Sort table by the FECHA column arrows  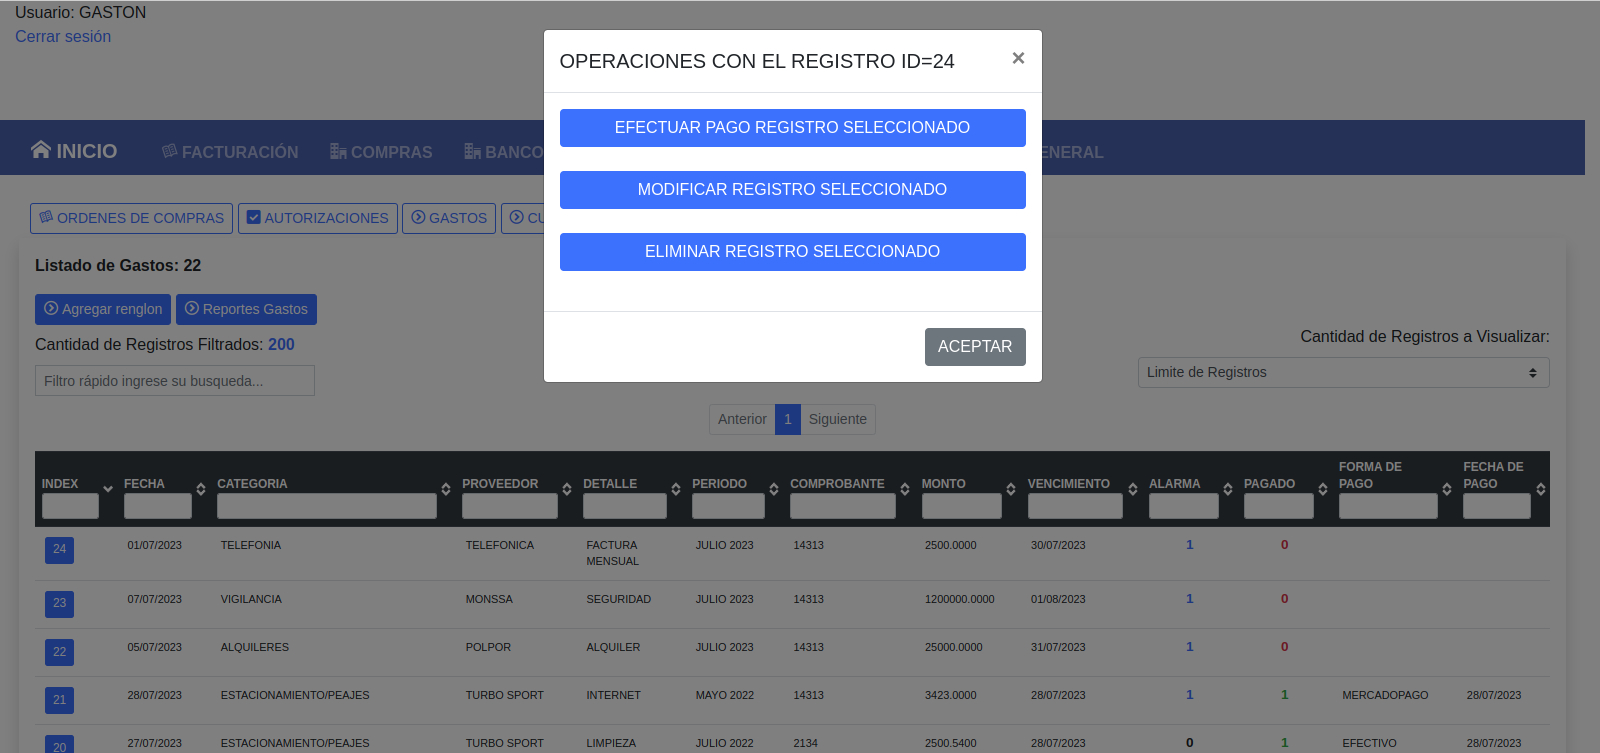click(201, 489)
